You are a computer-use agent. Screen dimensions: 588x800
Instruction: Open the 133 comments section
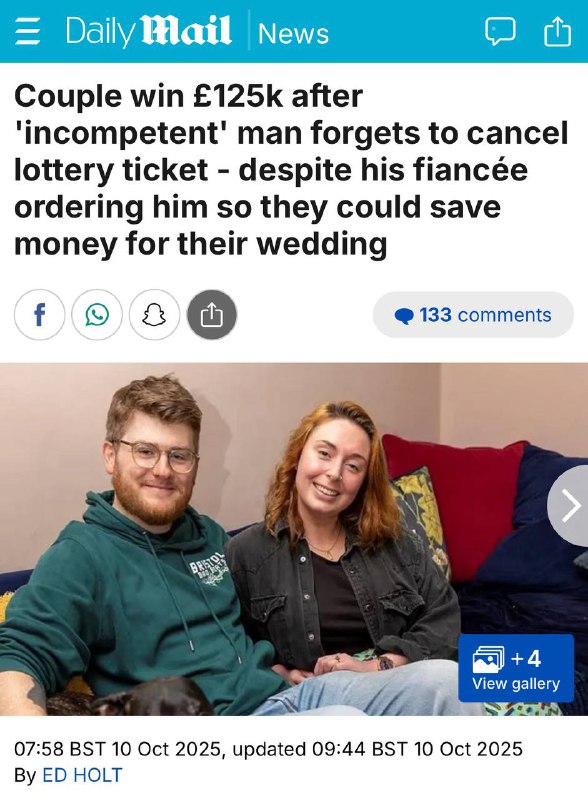473,315
